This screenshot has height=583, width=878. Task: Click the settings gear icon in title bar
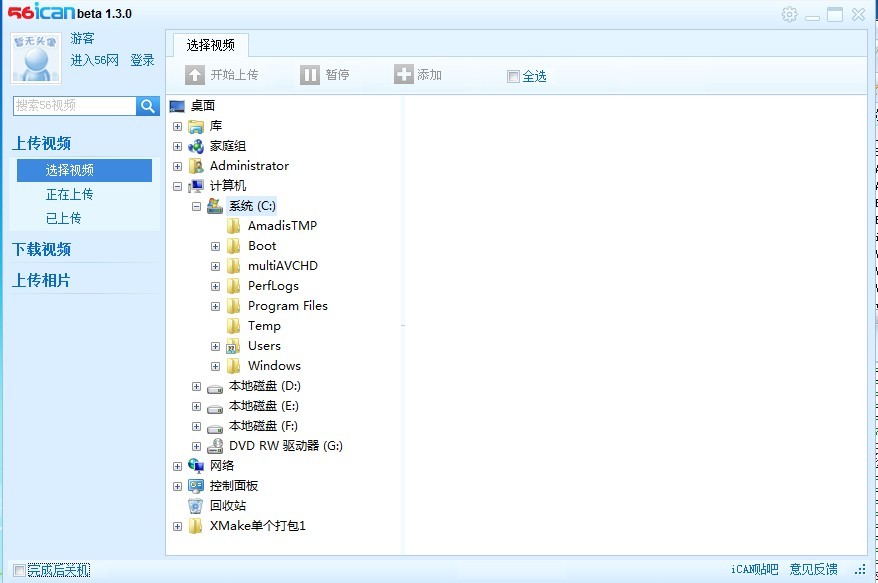790,14
